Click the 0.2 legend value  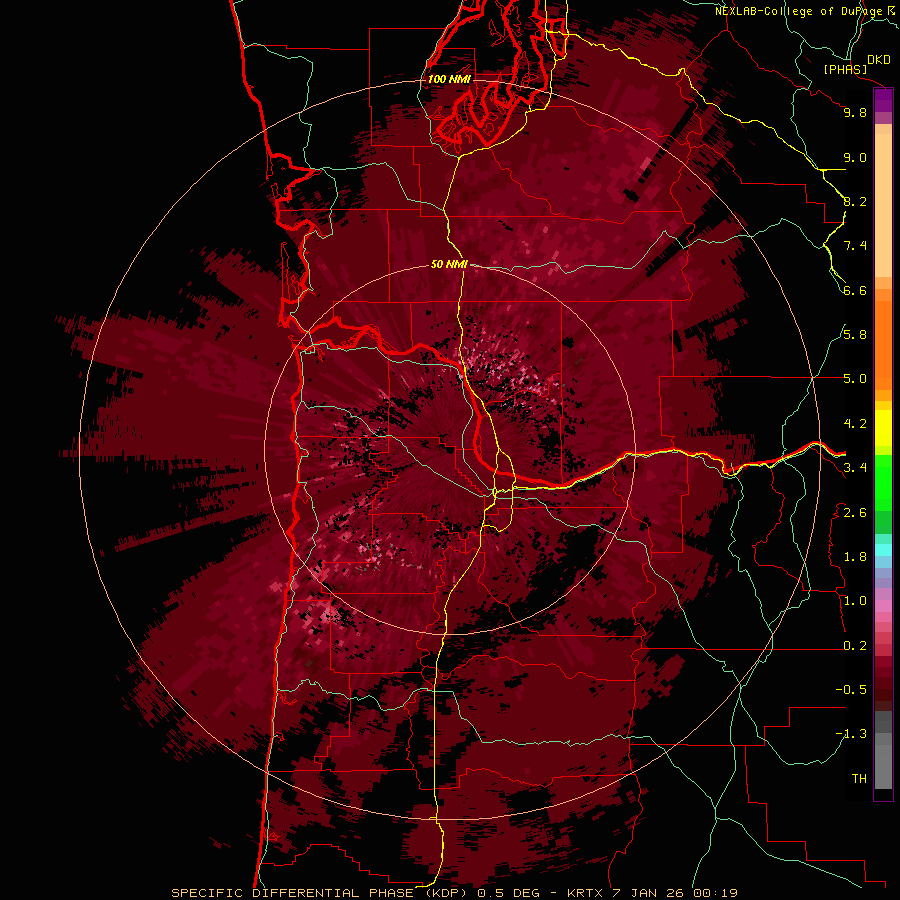(855, 646)
